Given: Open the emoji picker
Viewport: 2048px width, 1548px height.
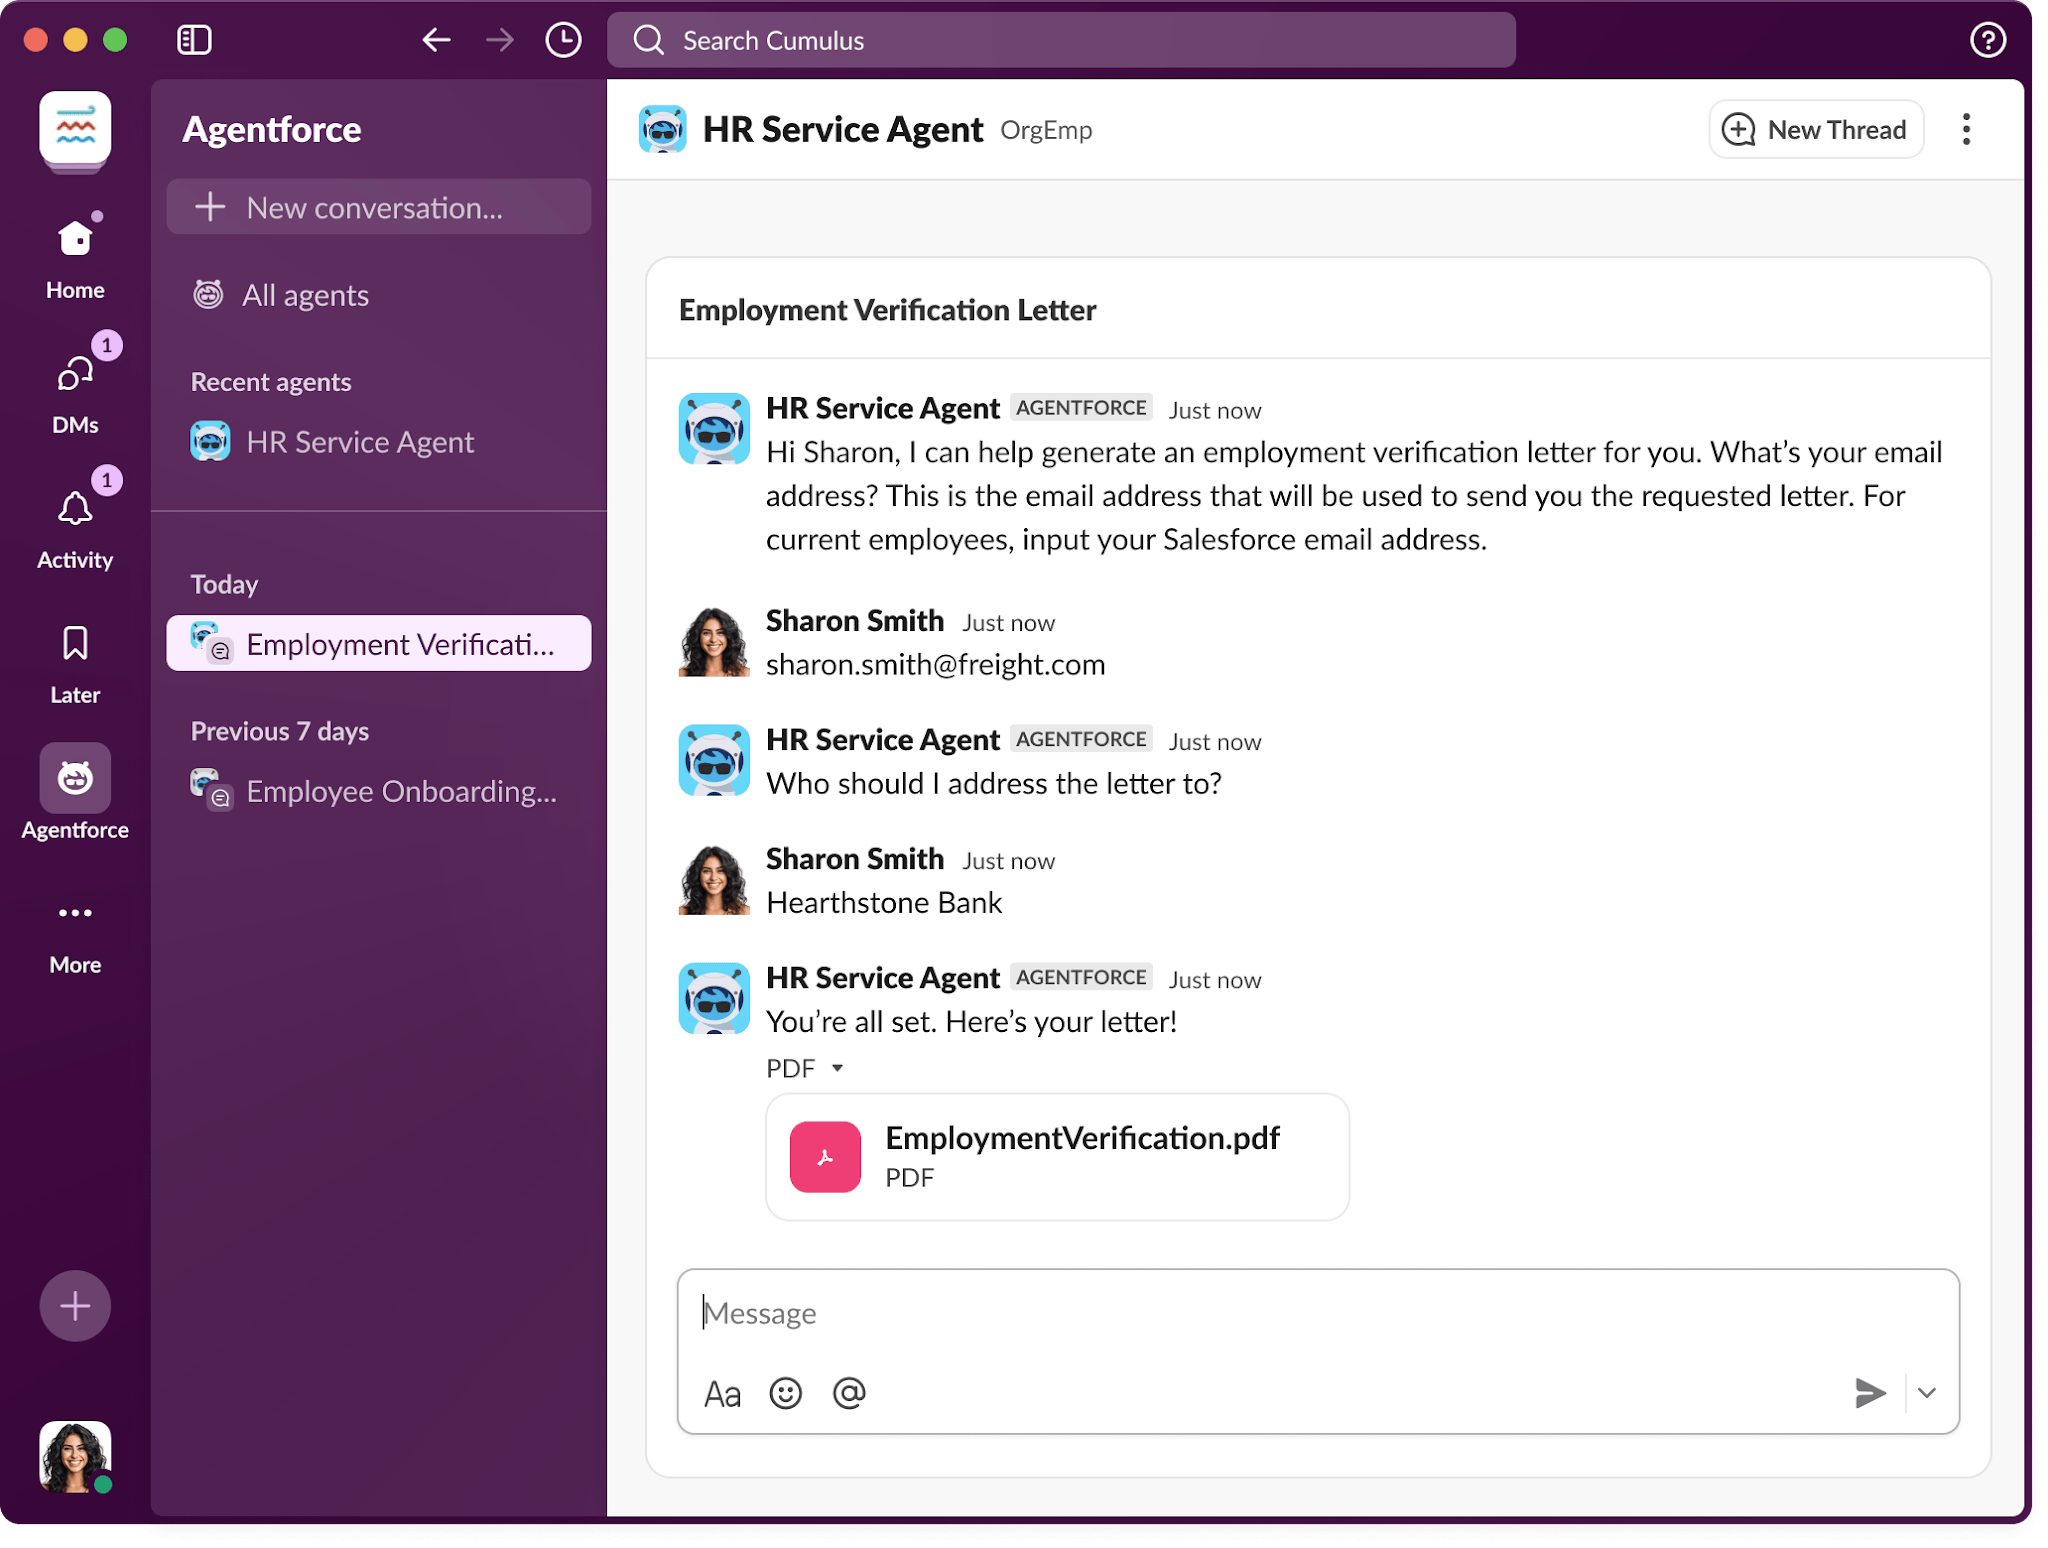Looking at the screenshot, I should pos(786,1393).
